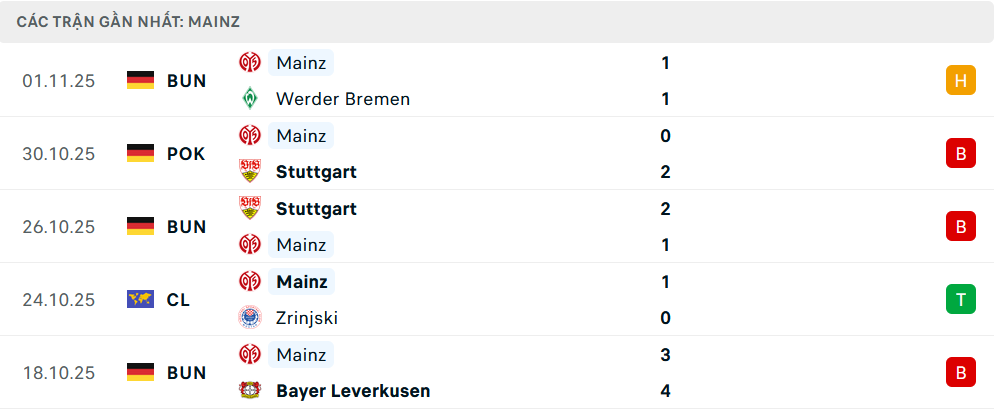This screenshot has height=410, width=1001.
Task: Click red B badge for 18.10.25 match
Action: (960, 372)
